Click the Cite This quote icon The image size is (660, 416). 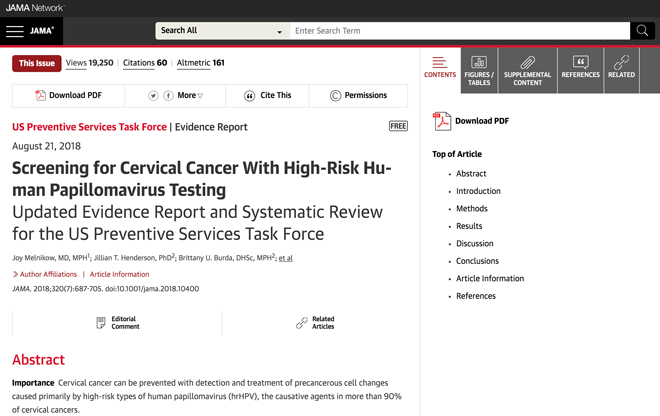(x=249, y=96)
